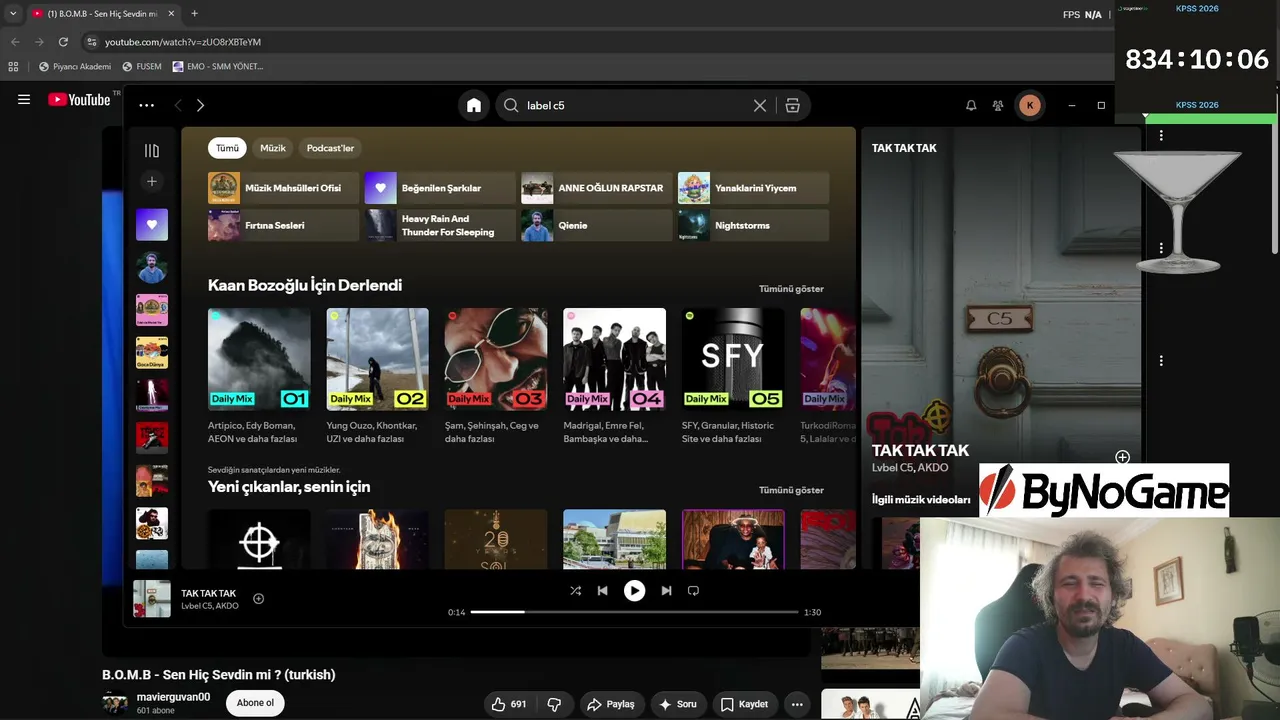Viewport: 1280px width, 720px height.
Task: Select the Tümü filter chip
Action: [x=228, y=148]
